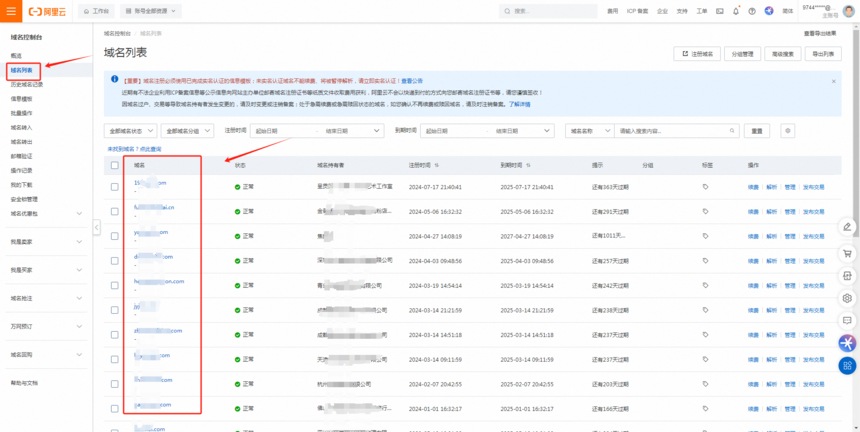Open the orange hamburger menu

pos(10,10)
